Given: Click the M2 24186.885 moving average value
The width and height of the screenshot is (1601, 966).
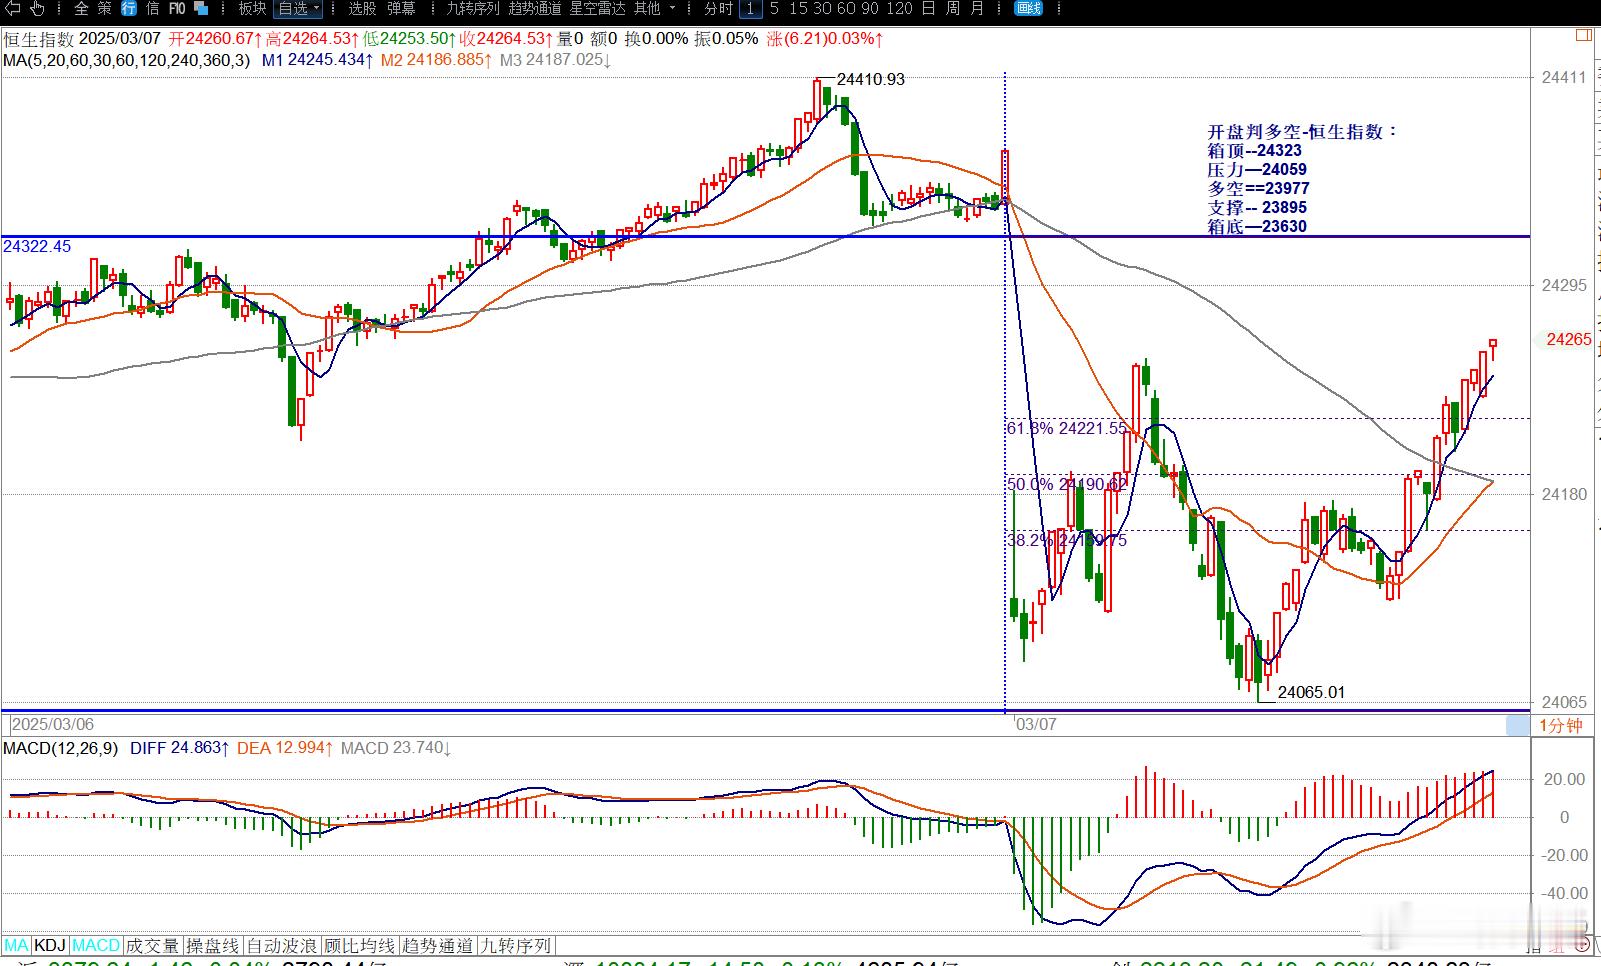Looking at the screenshot, I should pos(437,60).
